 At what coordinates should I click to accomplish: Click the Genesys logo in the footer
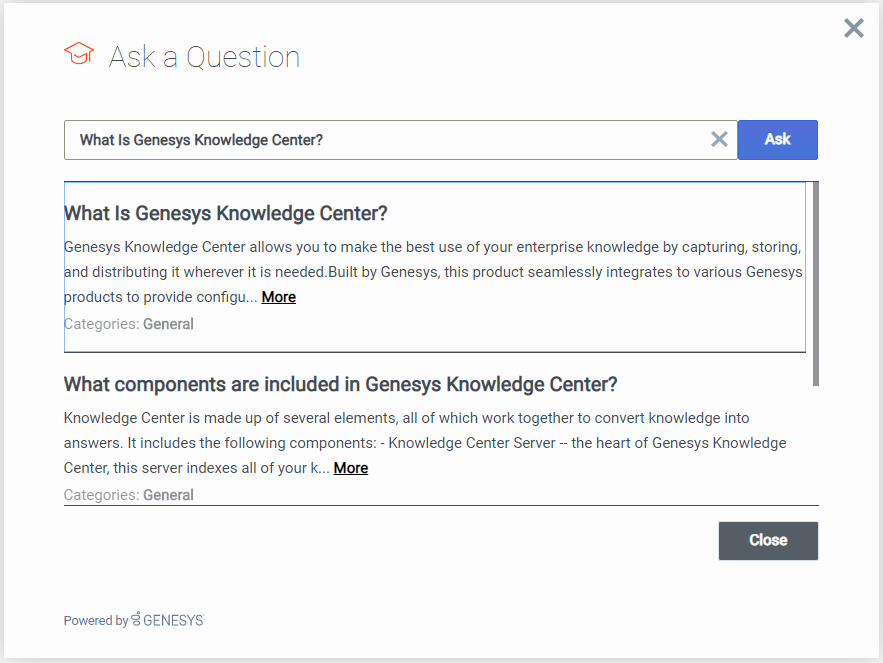pyautogui.click(x=168, y=620)
